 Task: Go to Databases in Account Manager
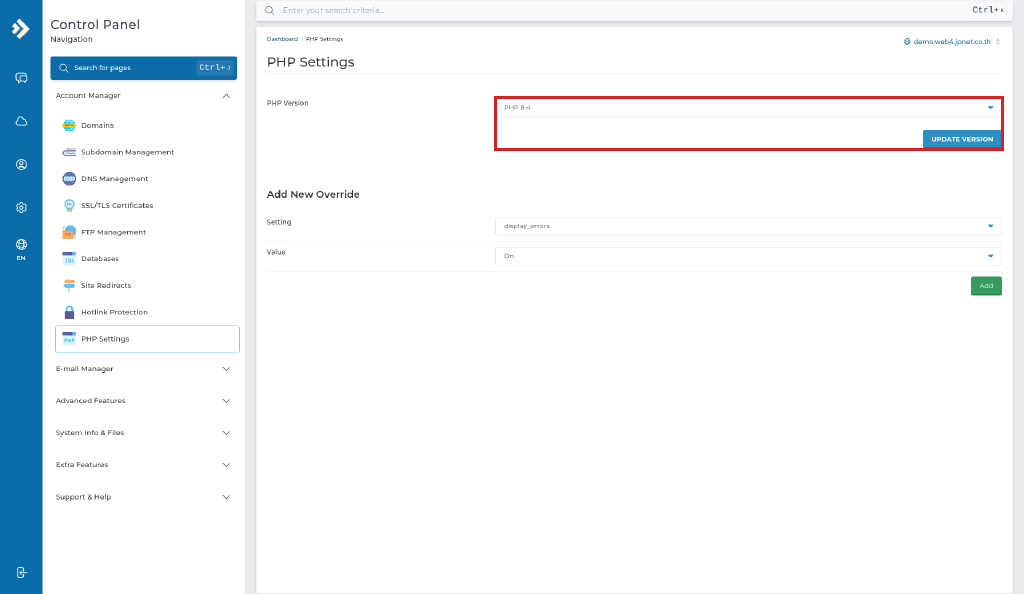pyautogui.click(x=100, y=258)
